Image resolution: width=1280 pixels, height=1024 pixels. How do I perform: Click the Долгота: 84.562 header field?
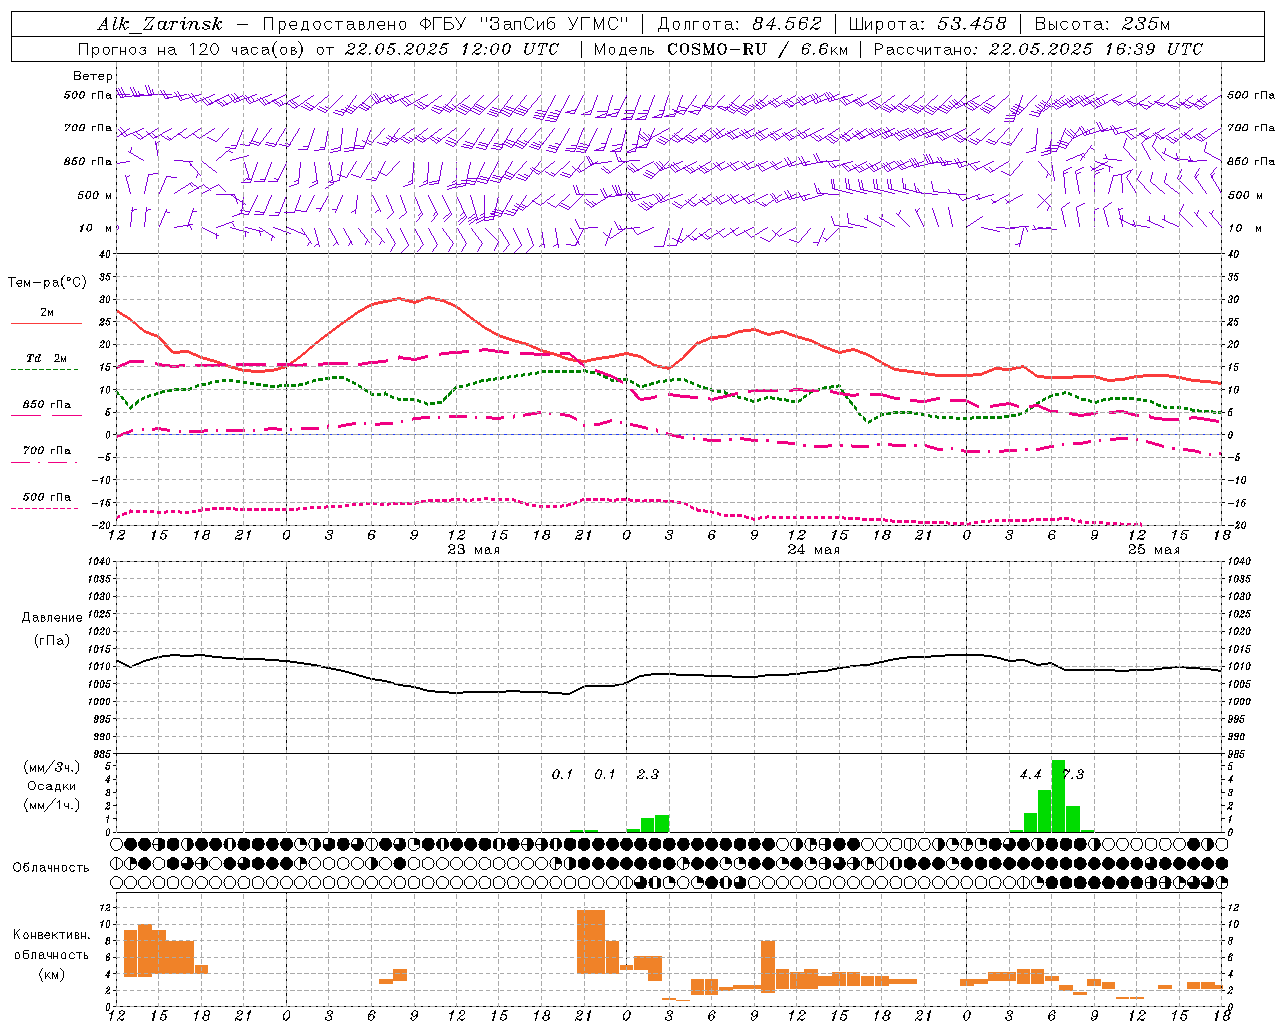(x=739, y=24)
